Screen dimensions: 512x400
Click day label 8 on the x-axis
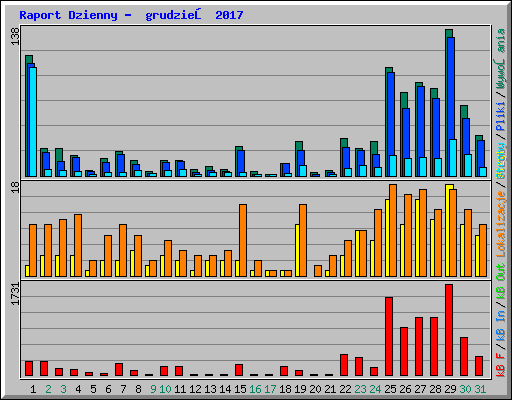[x=138, y=389]
